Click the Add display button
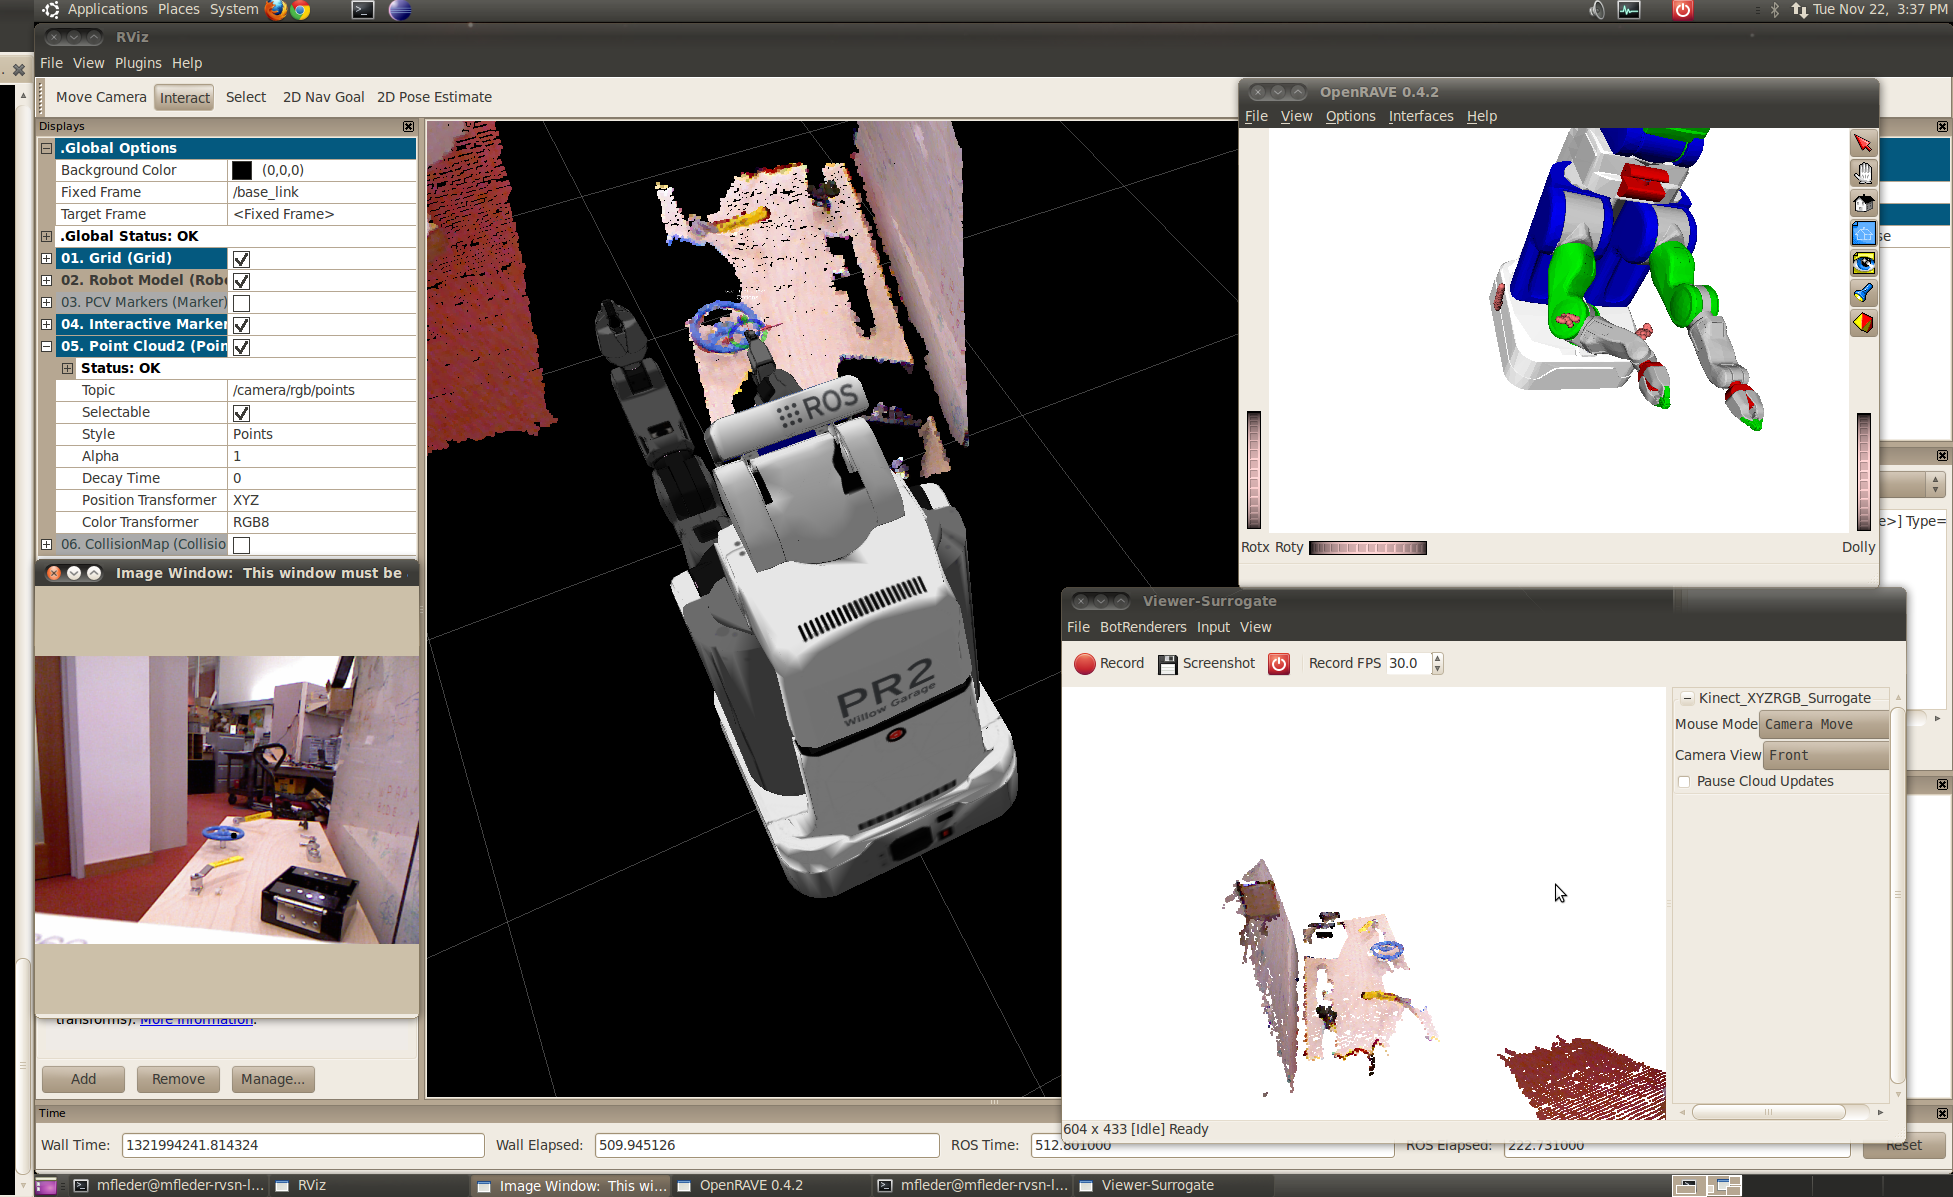Image resolution: width=1953 pixels, height=1197 pixels. pyautogui.click(x=83, y=1079)
